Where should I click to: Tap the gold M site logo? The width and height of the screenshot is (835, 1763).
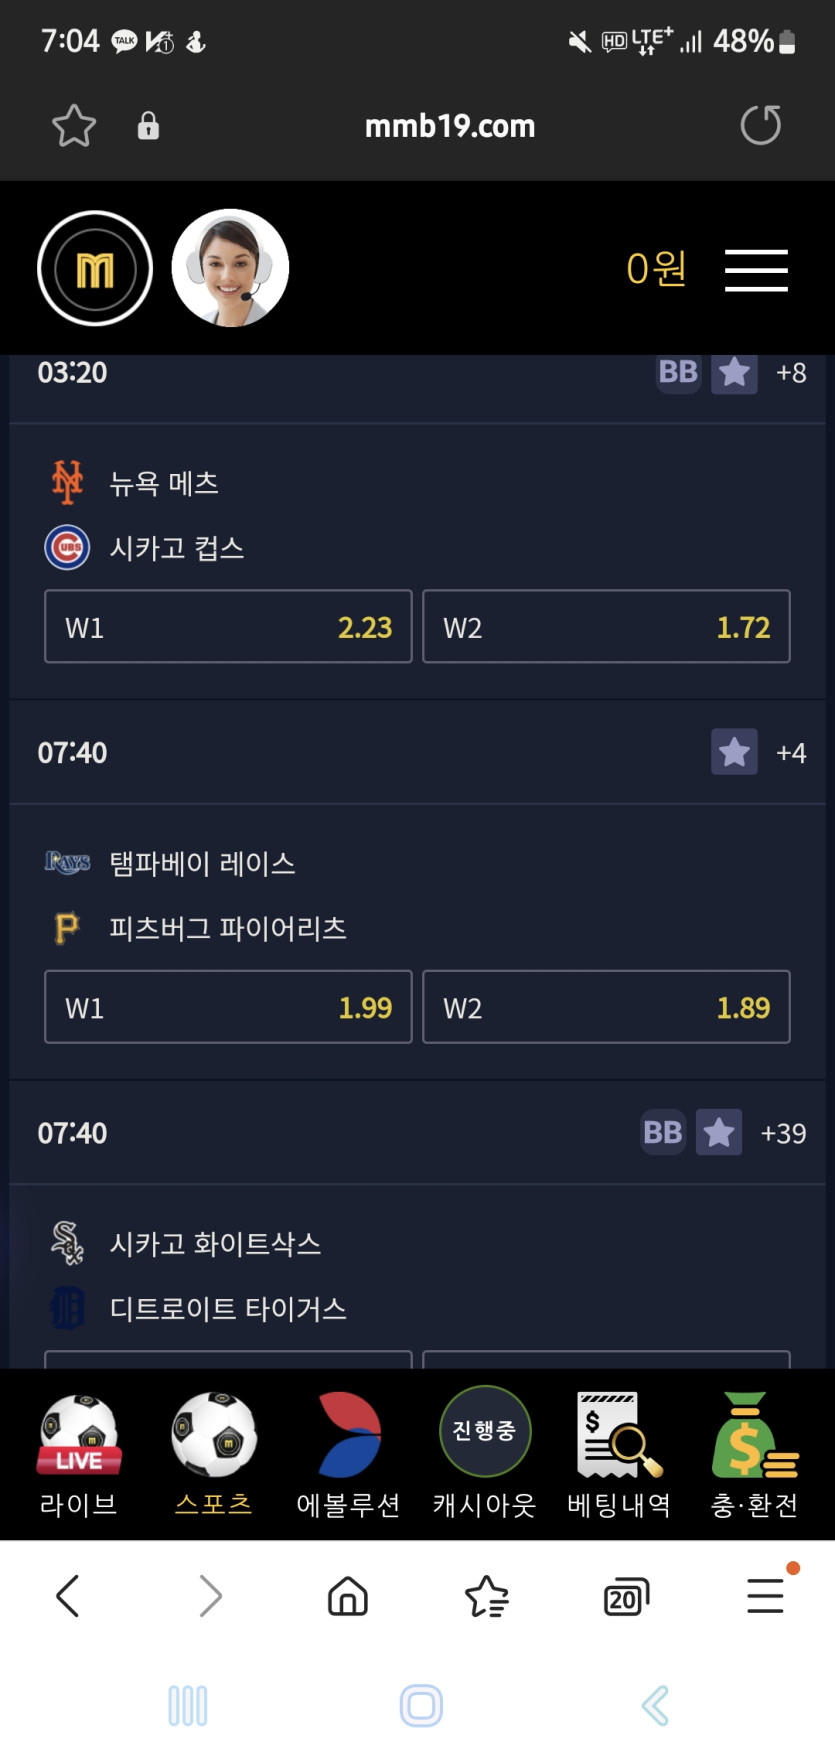pos(95,269)
